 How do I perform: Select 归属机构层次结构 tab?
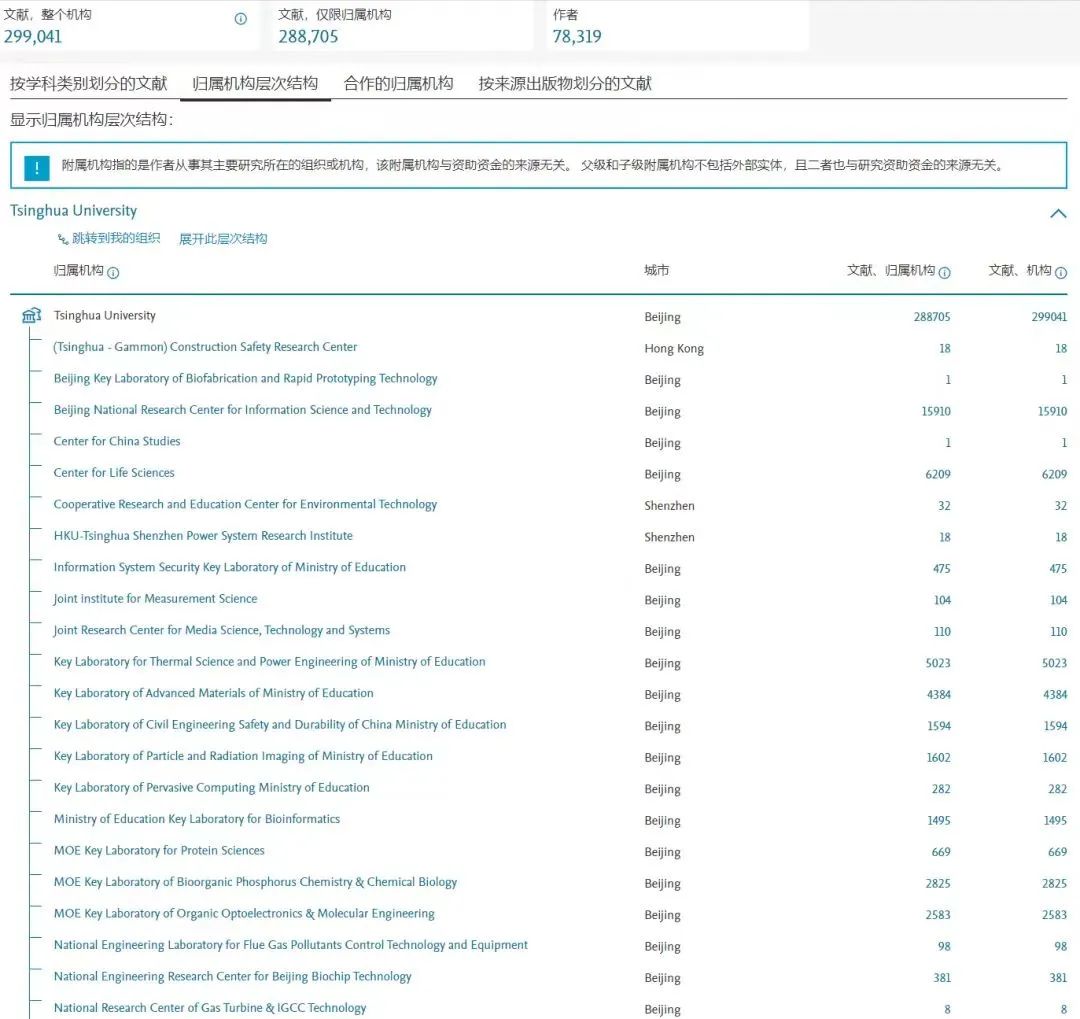pos(255,83)
